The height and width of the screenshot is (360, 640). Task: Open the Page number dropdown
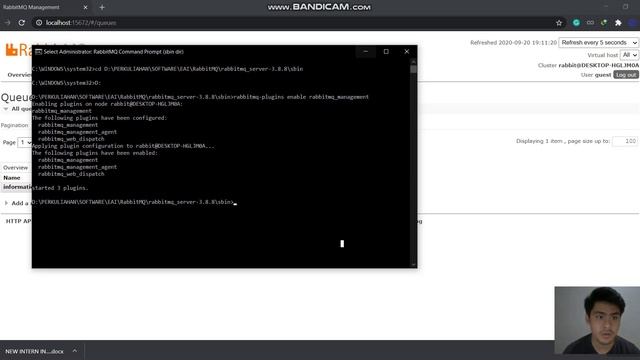point(25,142)
